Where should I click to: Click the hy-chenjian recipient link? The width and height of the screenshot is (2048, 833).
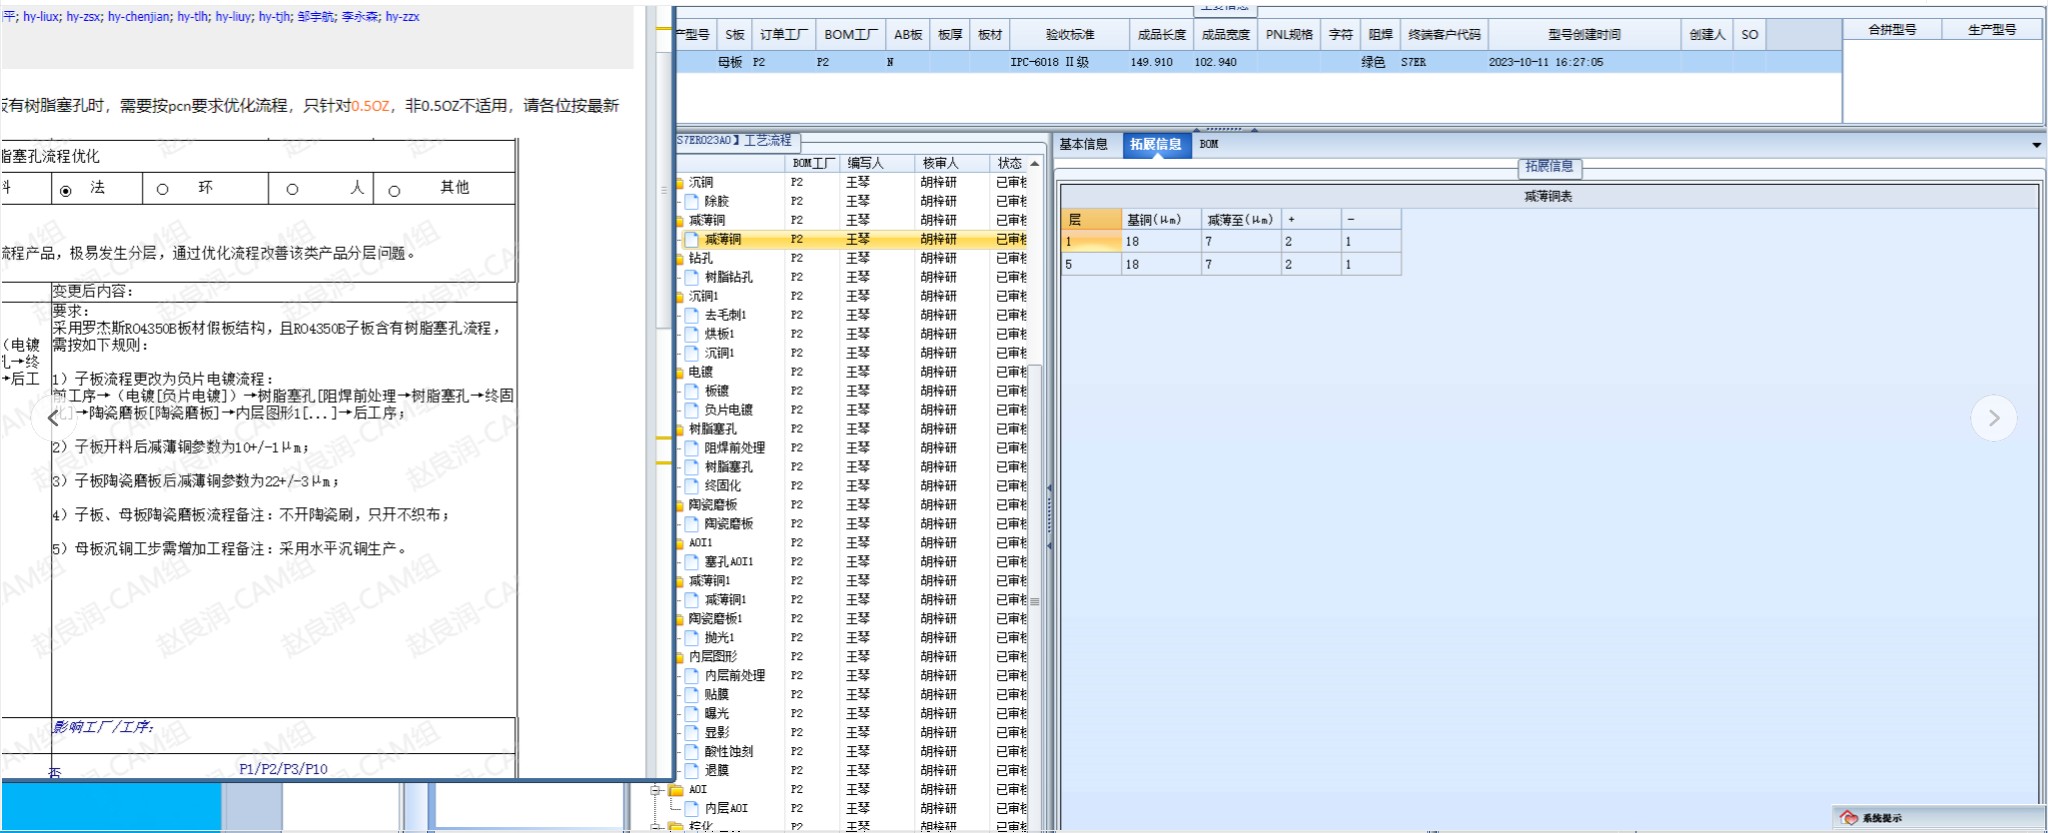[139, 17]
